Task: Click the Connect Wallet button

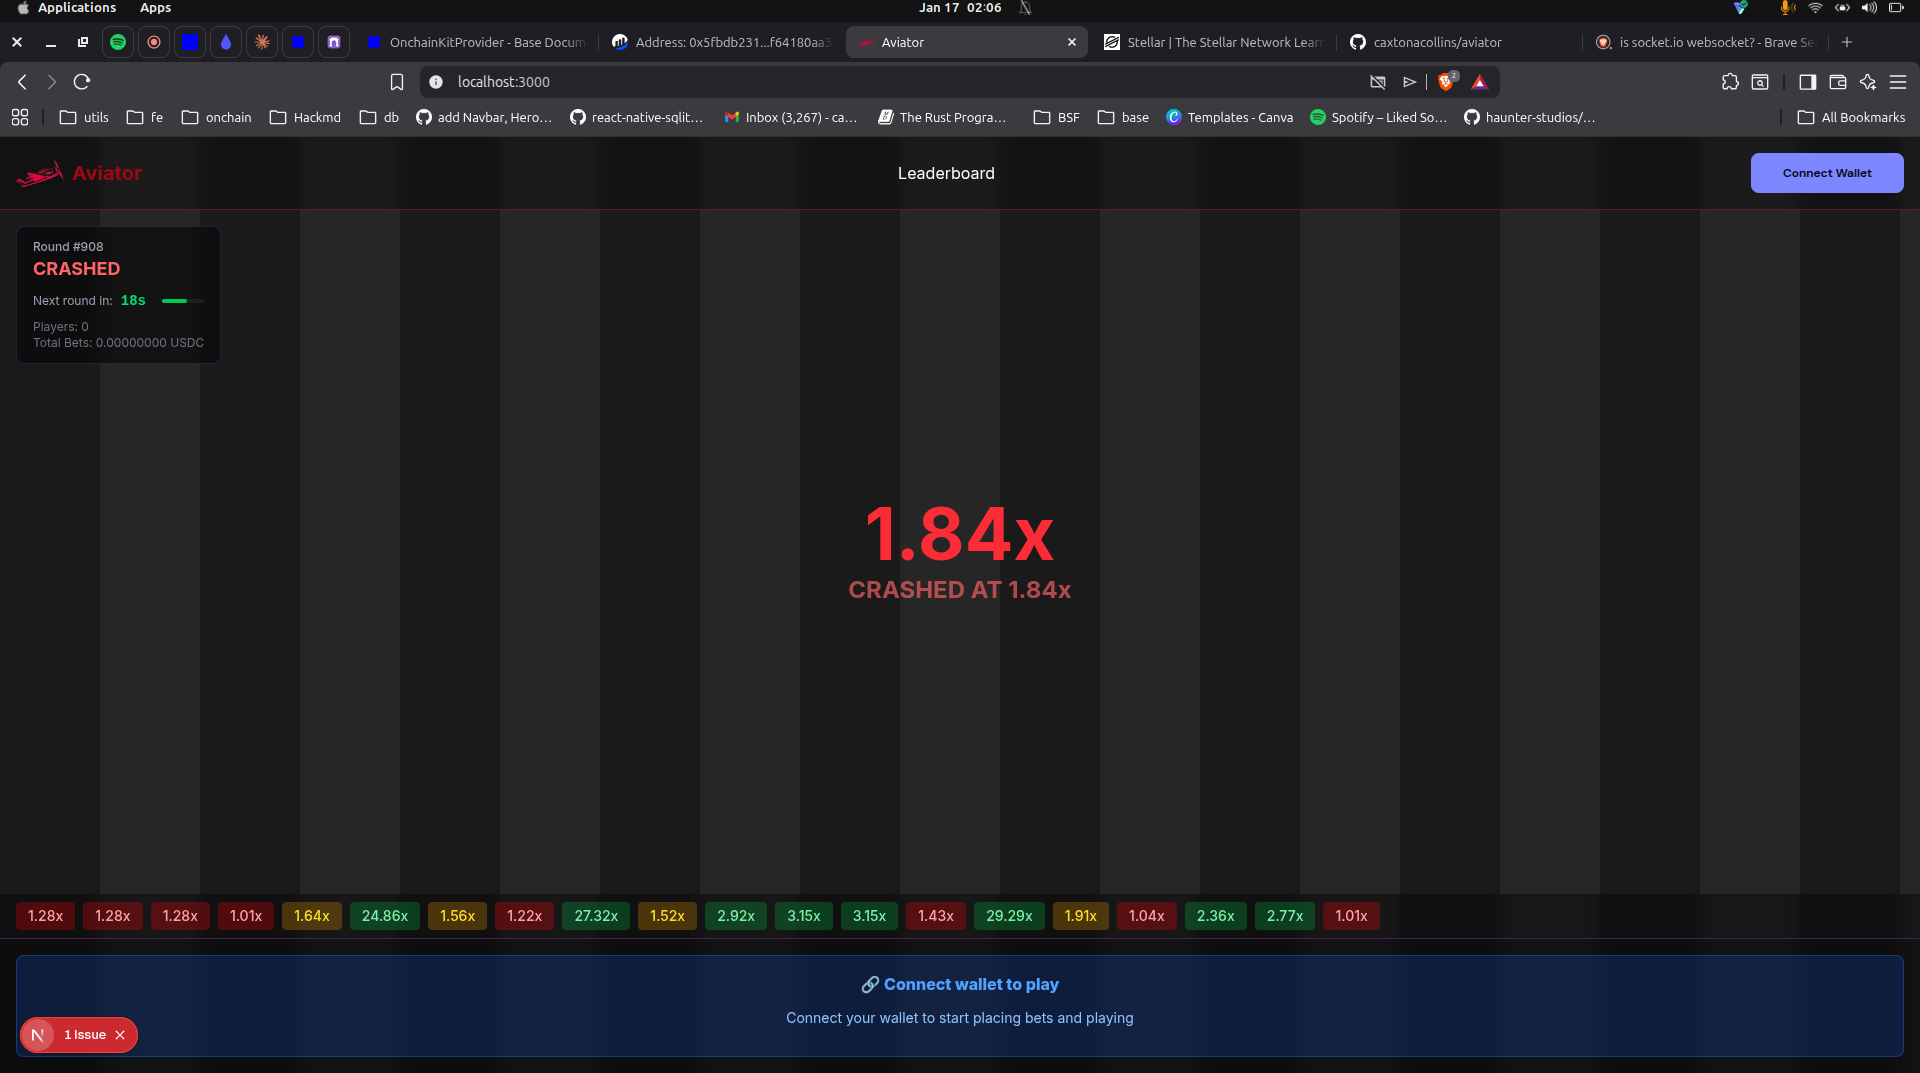Action: coord(1826,172)
